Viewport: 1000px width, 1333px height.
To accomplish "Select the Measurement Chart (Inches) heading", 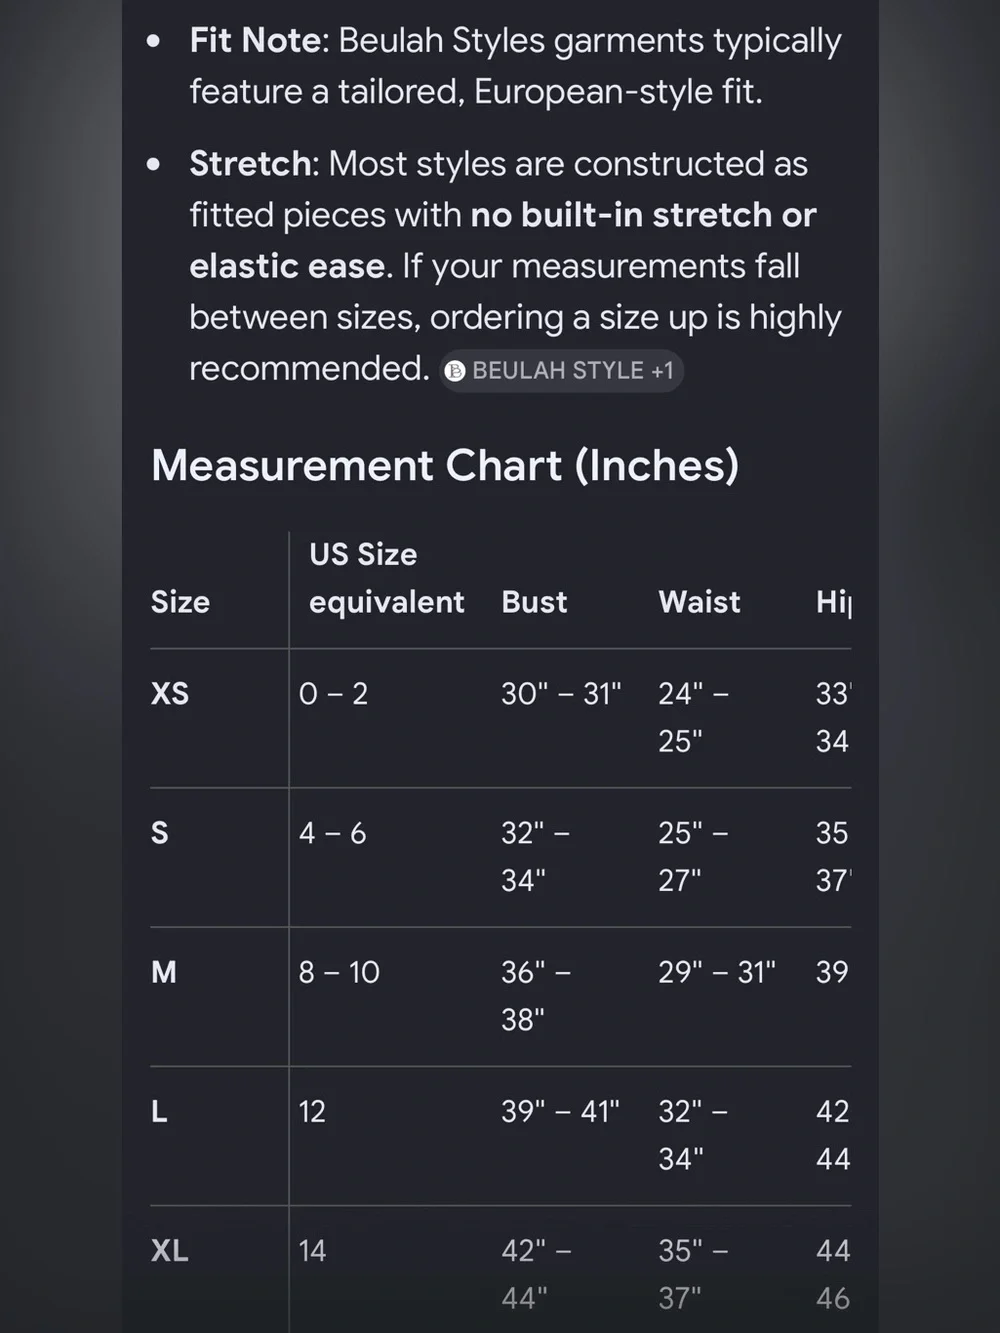I will pos(445,466).
